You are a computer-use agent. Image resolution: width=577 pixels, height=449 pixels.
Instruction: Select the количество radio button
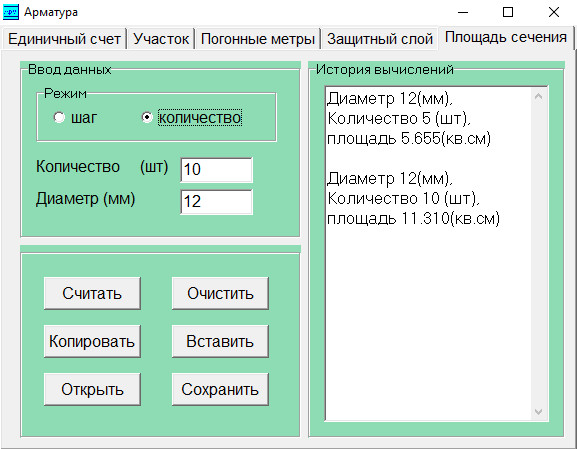coord(147,117)
